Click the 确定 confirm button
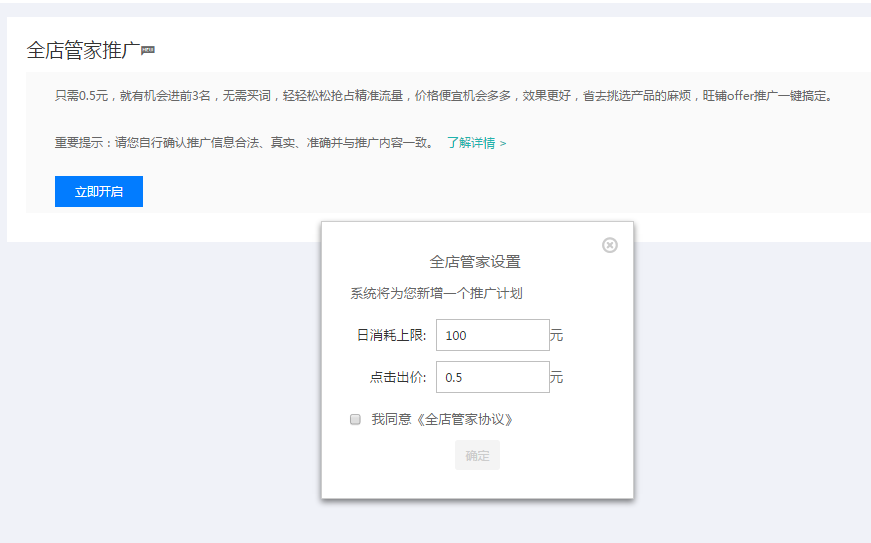 (477, 455)
